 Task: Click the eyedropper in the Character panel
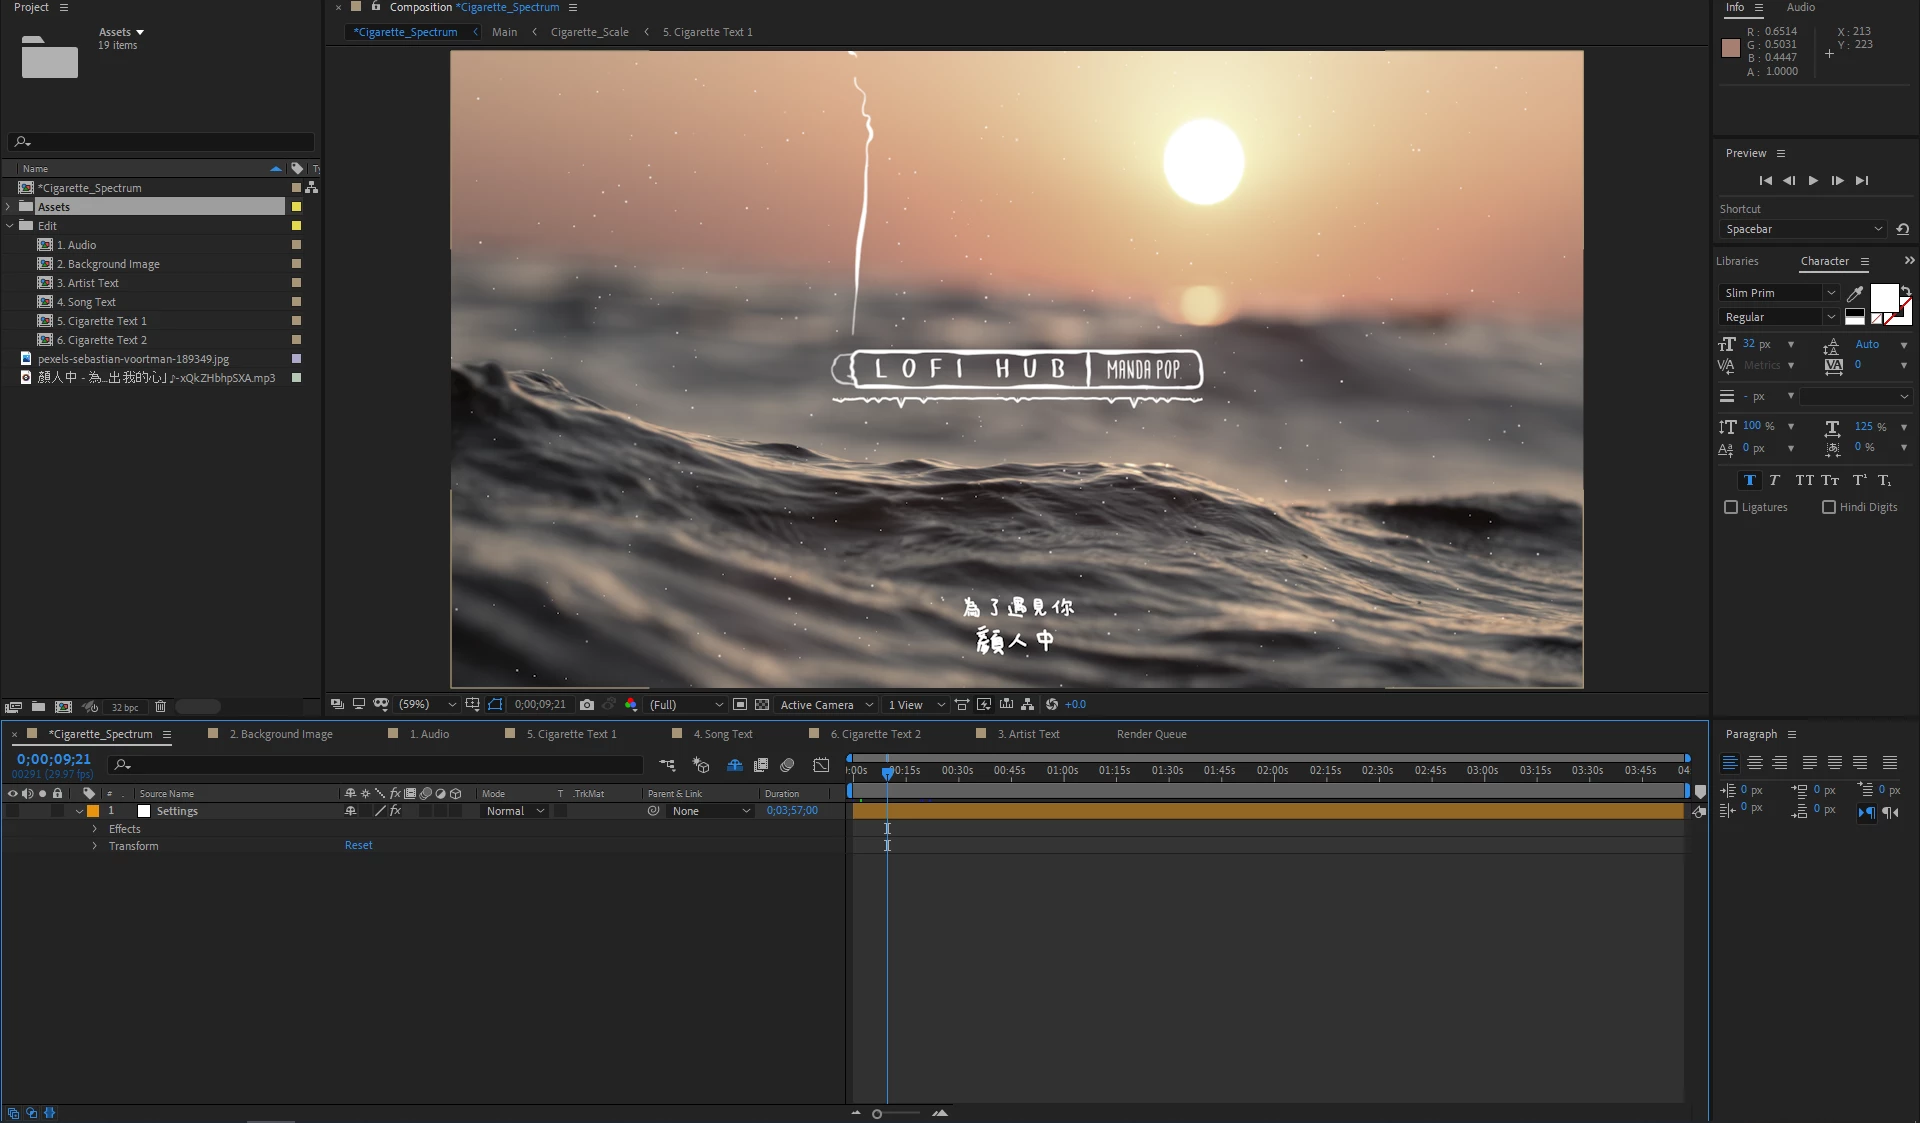pyautogui.click(x=1855, y=293)
